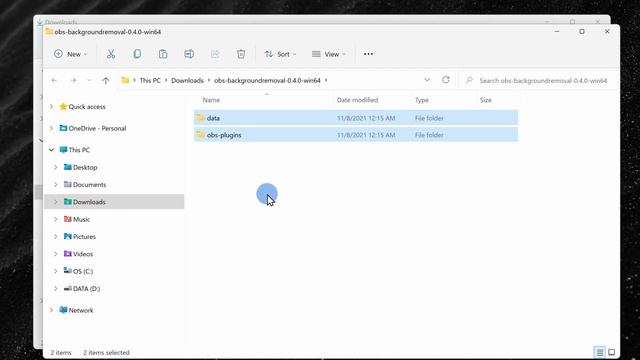This screenshot has height=360, width=640.
Task: Click the data folder icon
Action: (x=200, y=118)
